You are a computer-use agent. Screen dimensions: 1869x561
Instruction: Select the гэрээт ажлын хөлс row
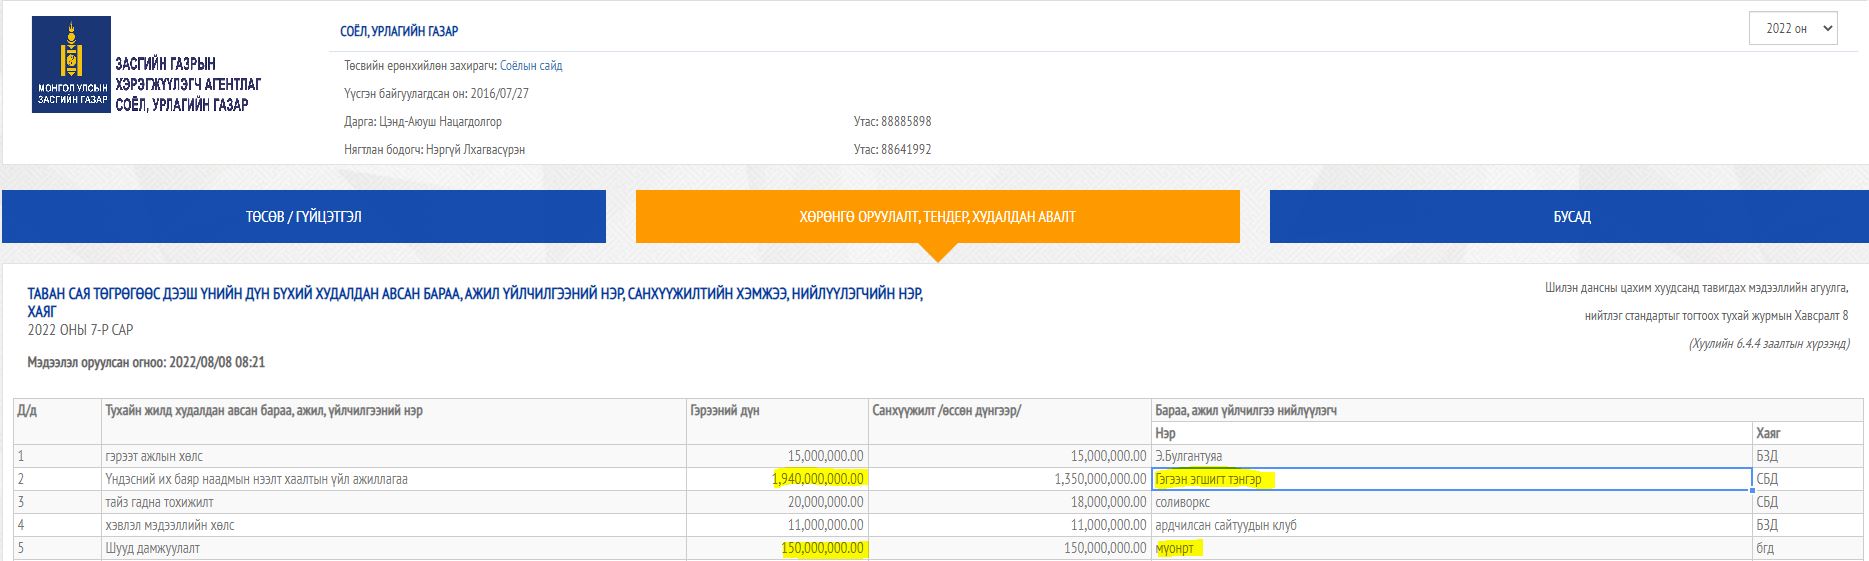pos(154,457)
